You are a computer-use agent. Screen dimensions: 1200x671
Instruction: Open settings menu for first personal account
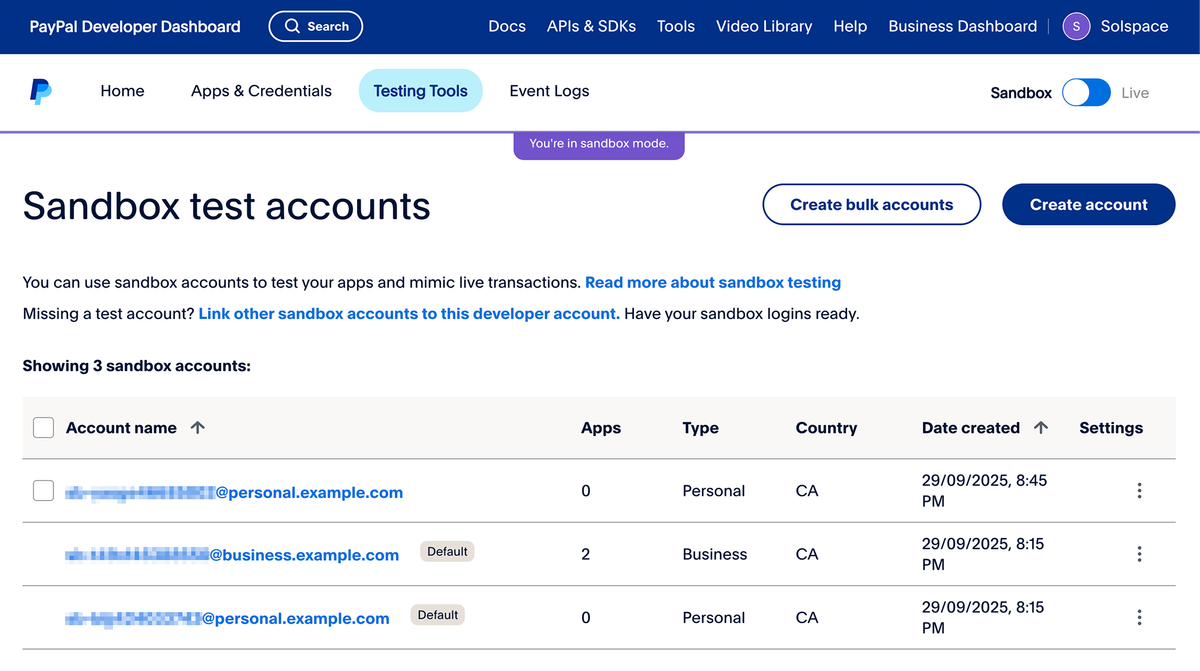coord(1139,491)
